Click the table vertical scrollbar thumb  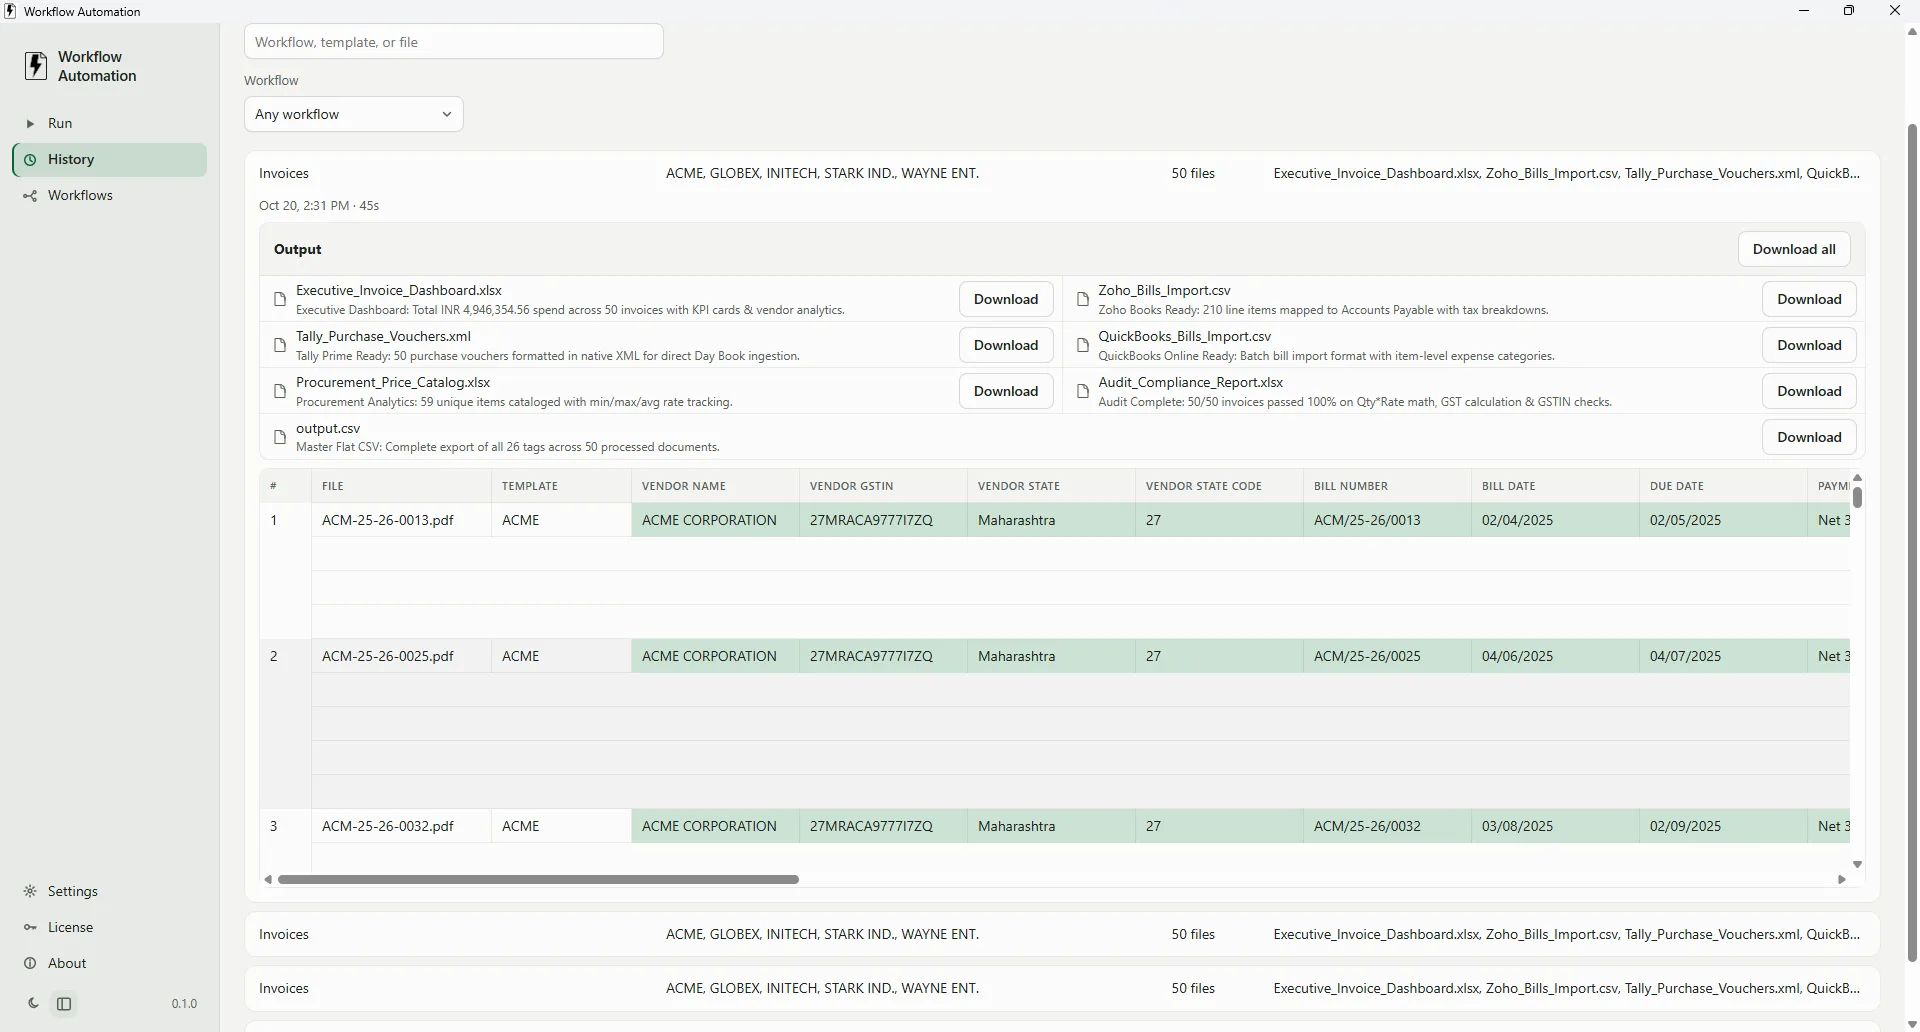click(x=1857, y=497)
